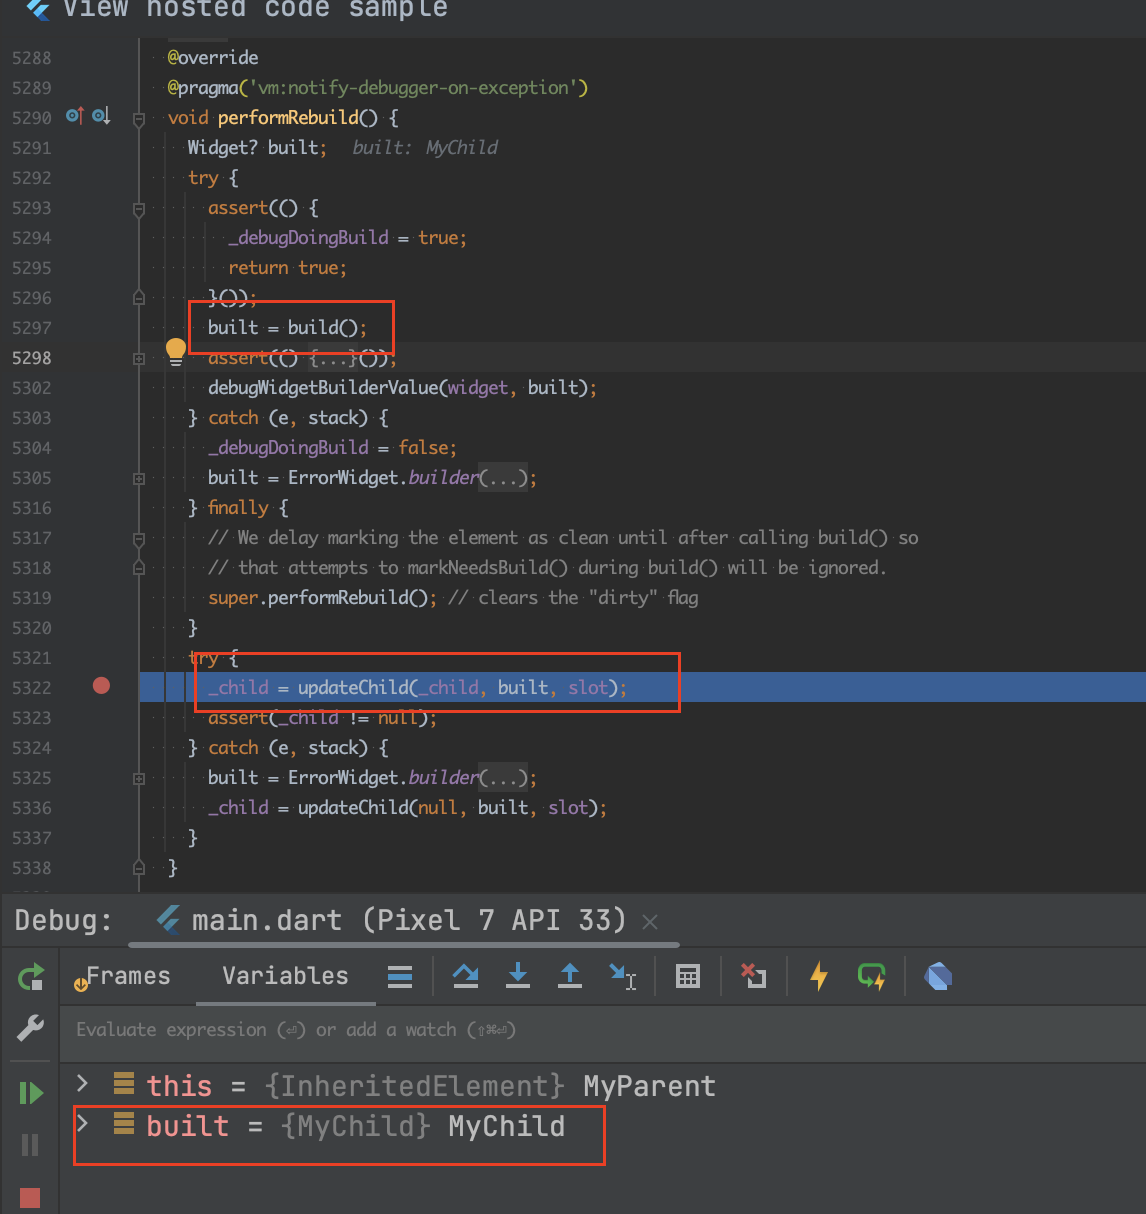Click the red-cross icon after the calculator
Screen dimensions: 1146x1214
pos(753,976)
